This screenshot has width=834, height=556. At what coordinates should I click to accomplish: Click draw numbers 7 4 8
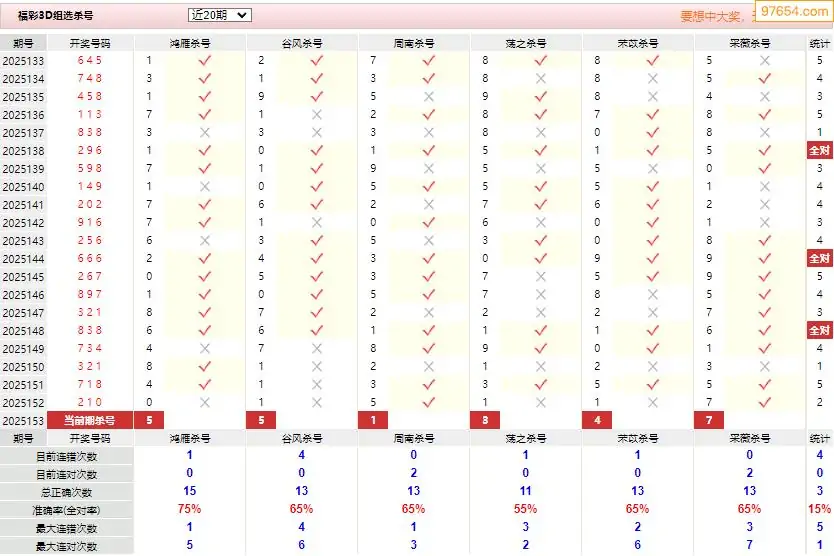[90, 78]
